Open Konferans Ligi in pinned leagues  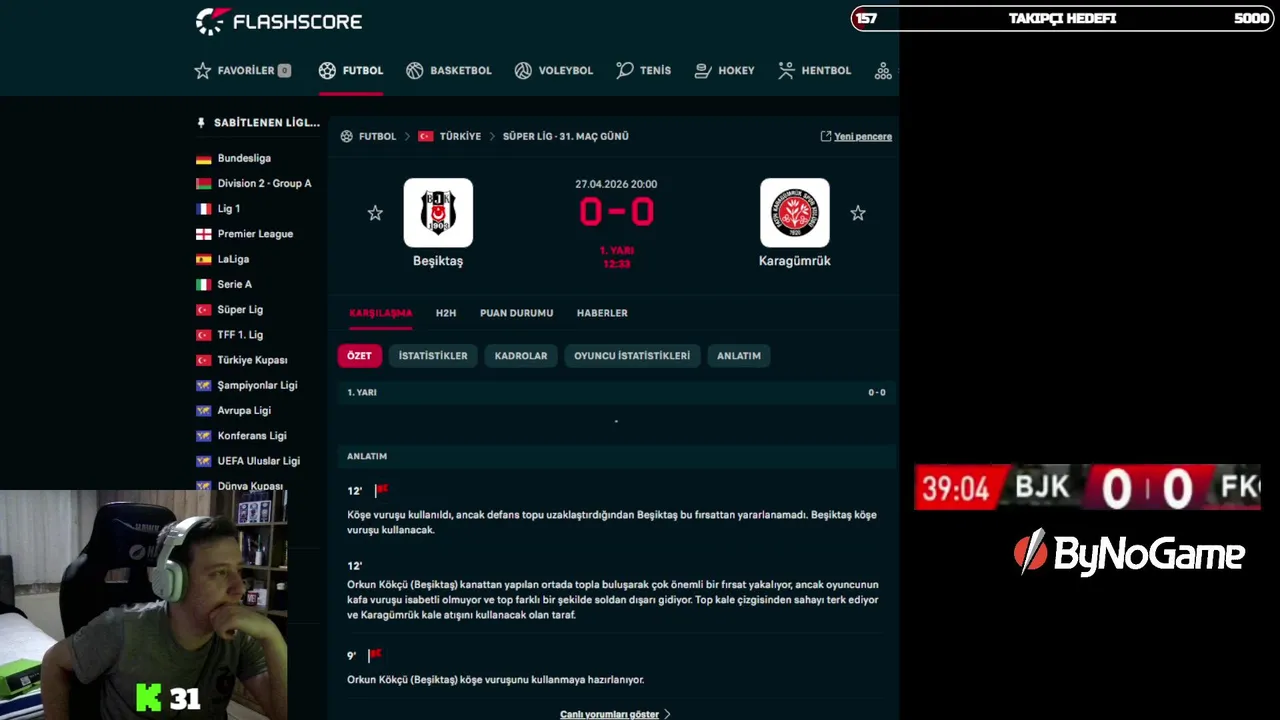[x=252, y=436]
